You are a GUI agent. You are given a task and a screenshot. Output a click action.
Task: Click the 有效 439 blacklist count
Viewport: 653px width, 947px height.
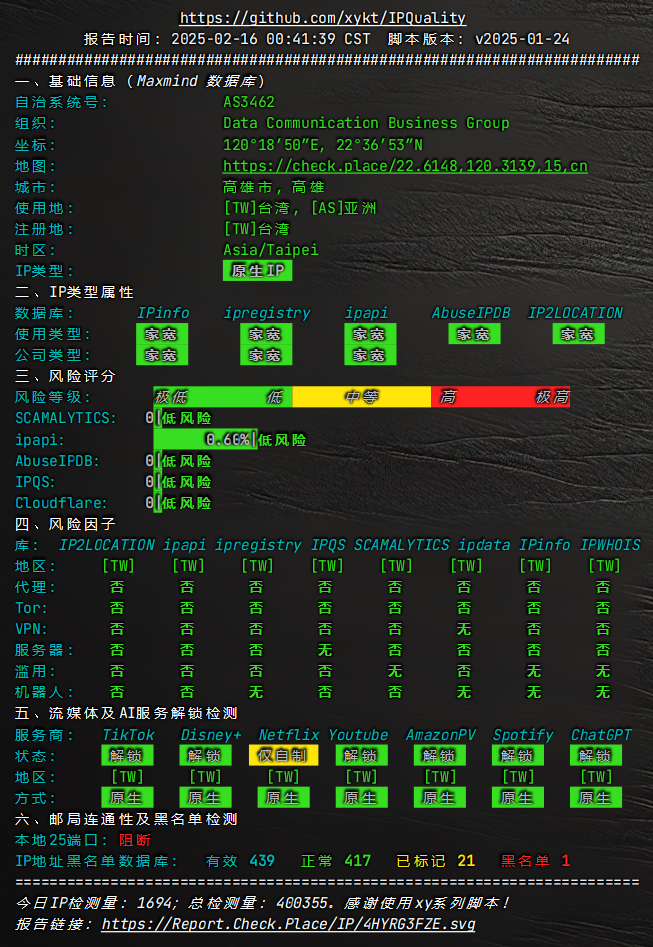240,861
